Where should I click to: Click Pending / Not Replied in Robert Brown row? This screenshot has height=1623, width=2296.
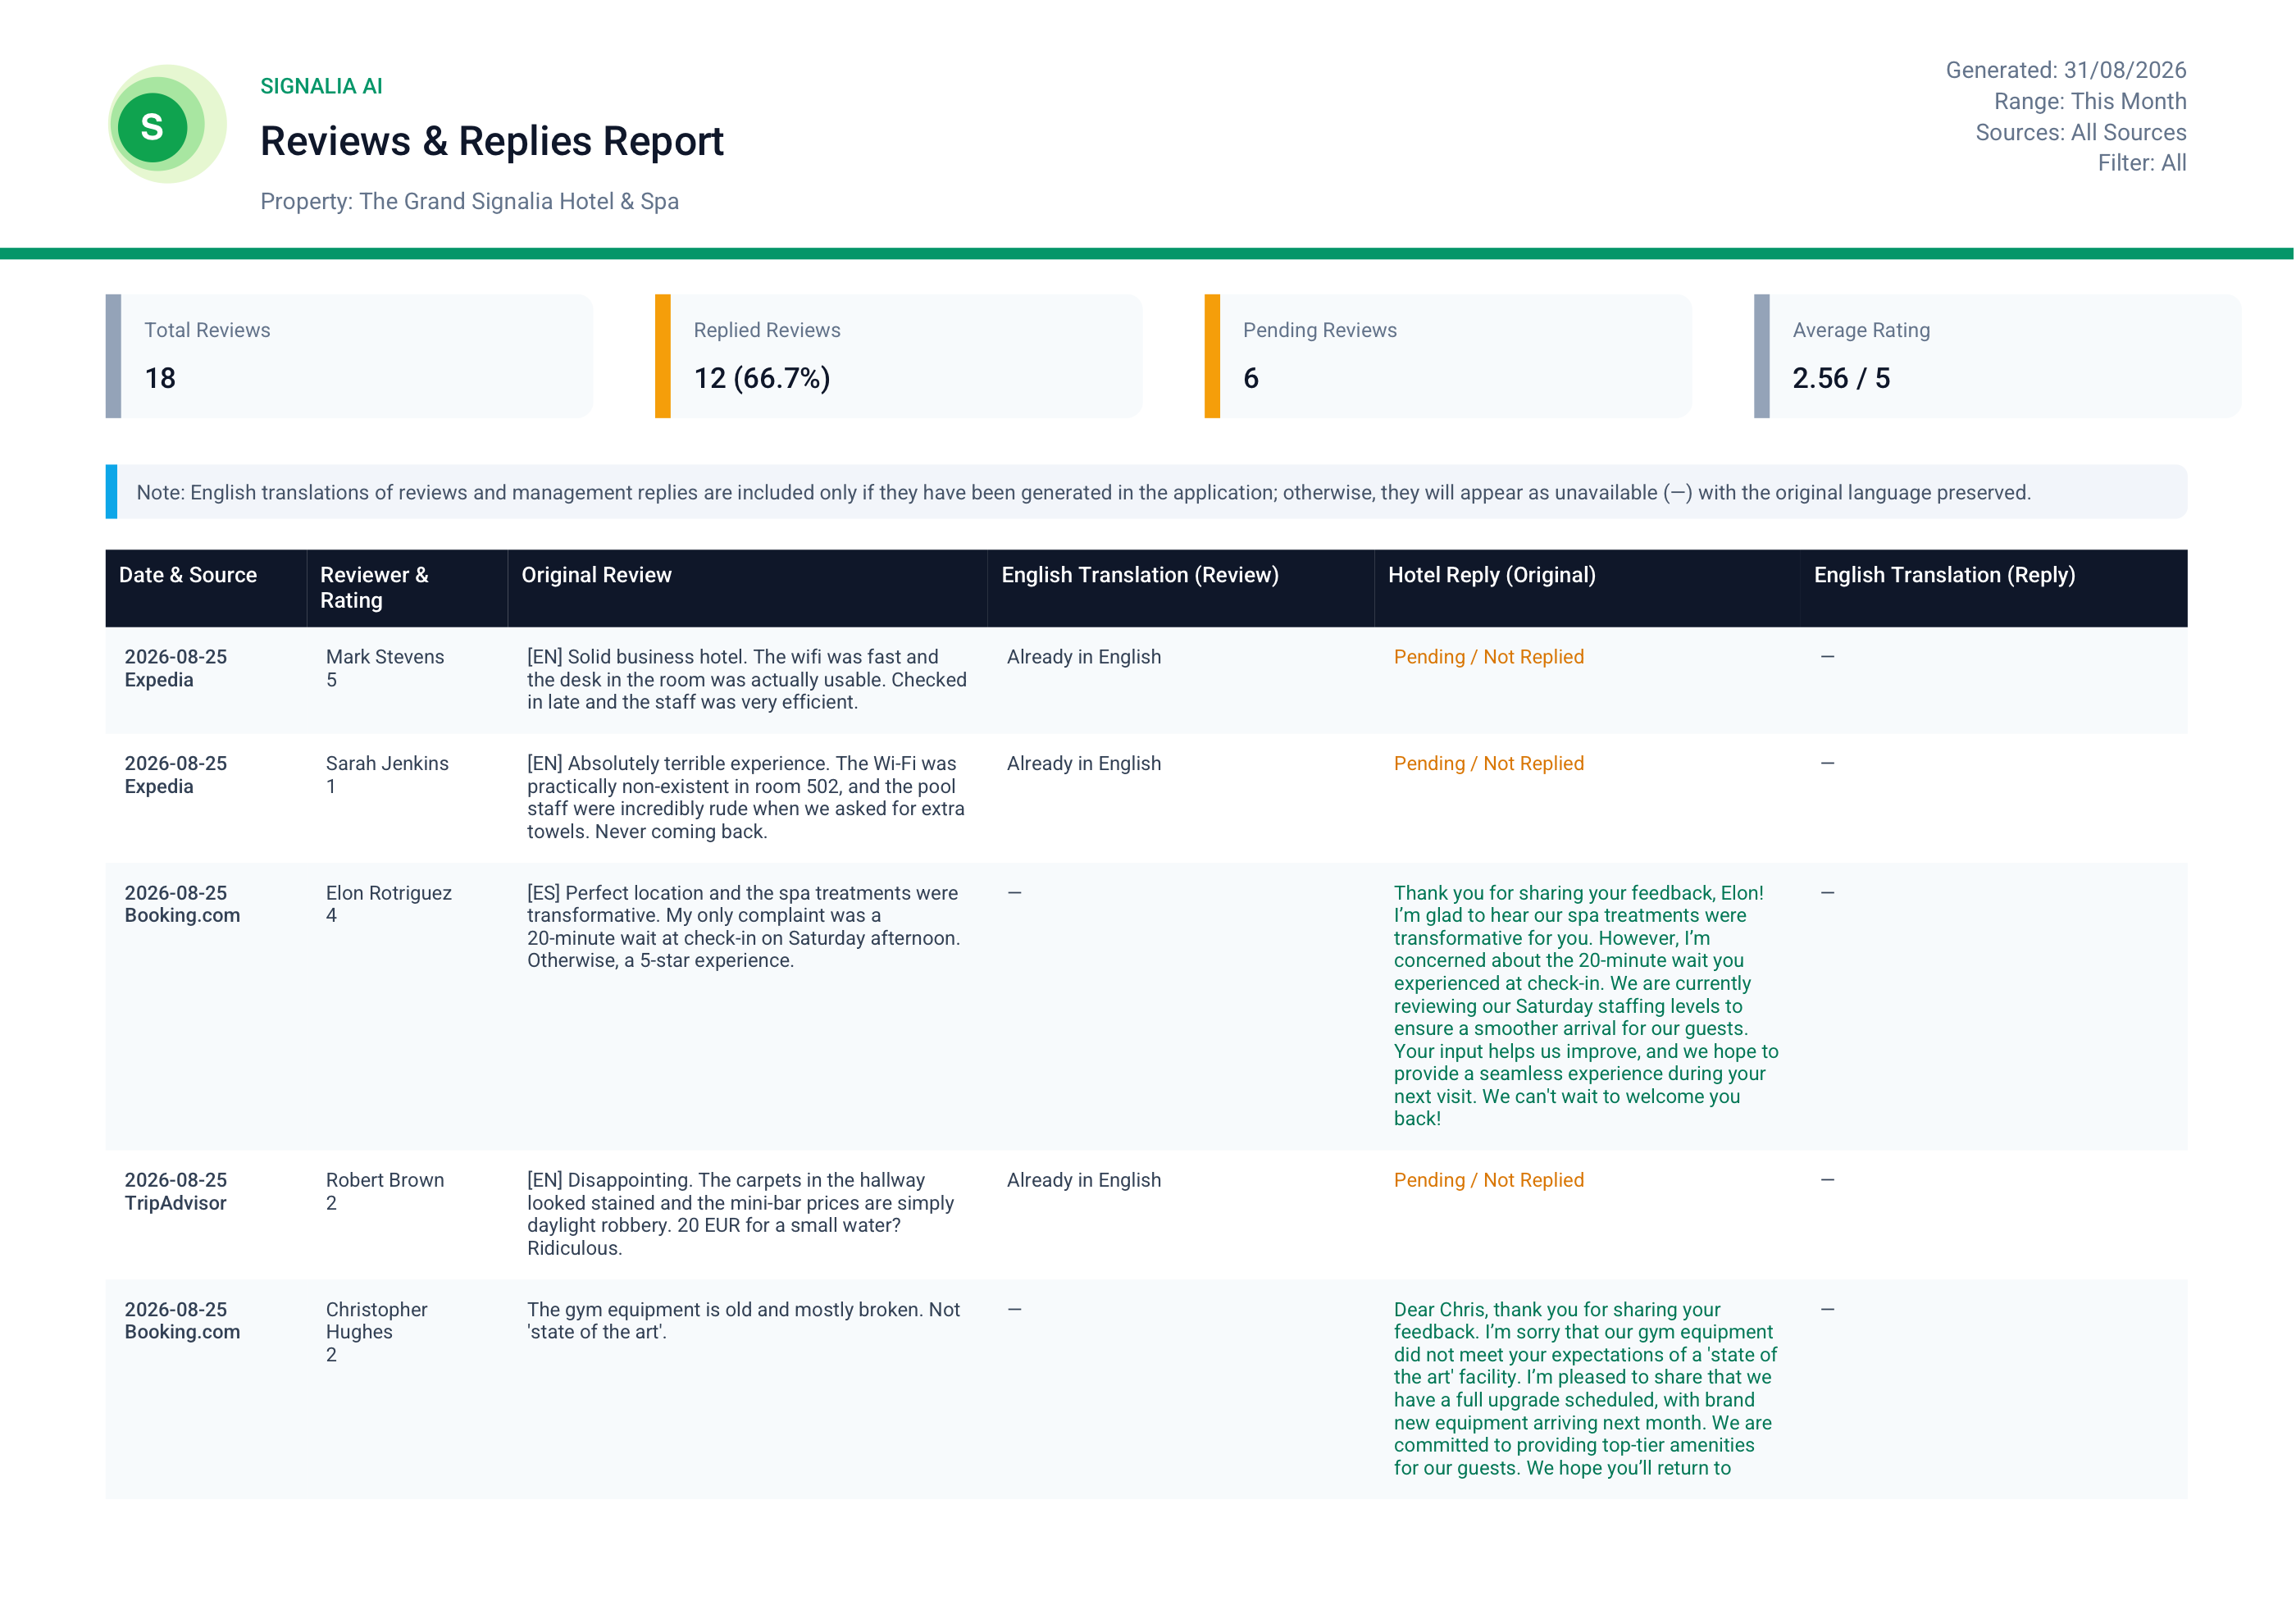[x=1489, y=1180]
